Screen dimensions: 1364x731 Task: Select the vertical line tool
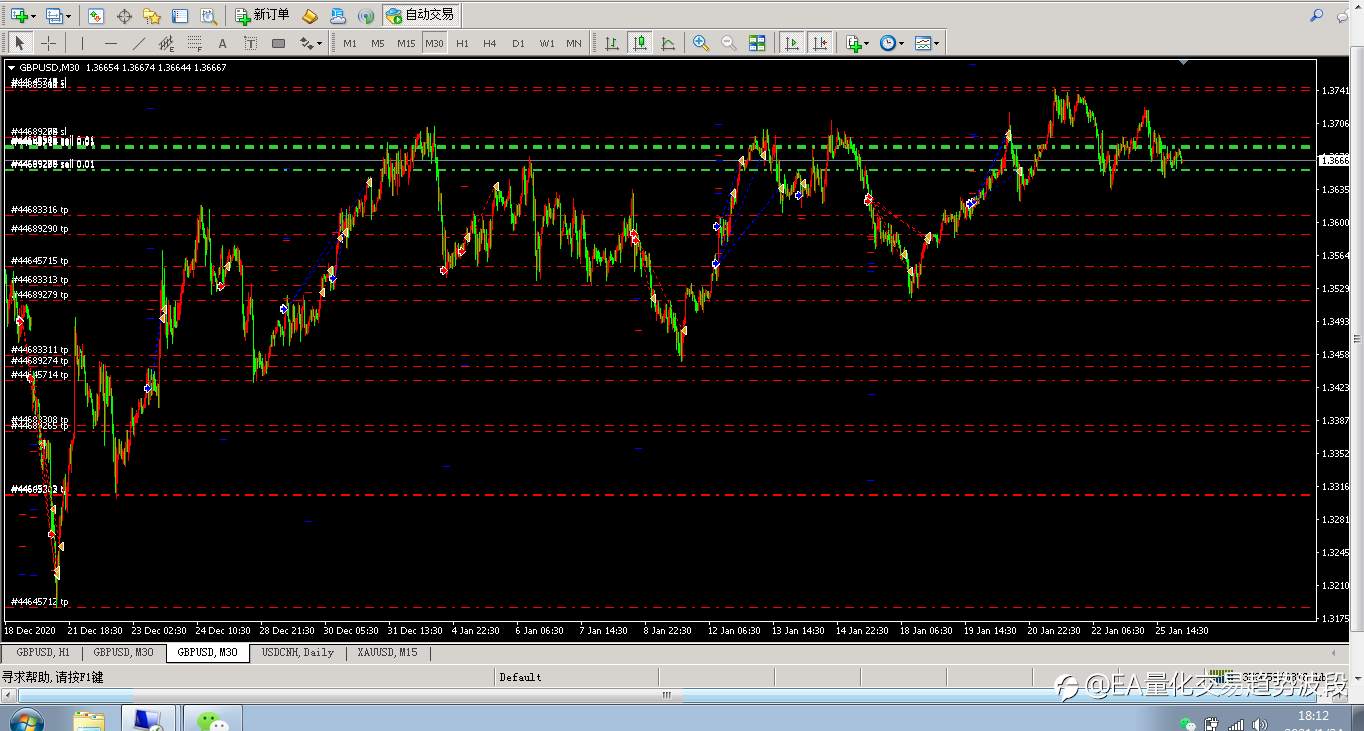pyautogui.click(x=82, y=43)
